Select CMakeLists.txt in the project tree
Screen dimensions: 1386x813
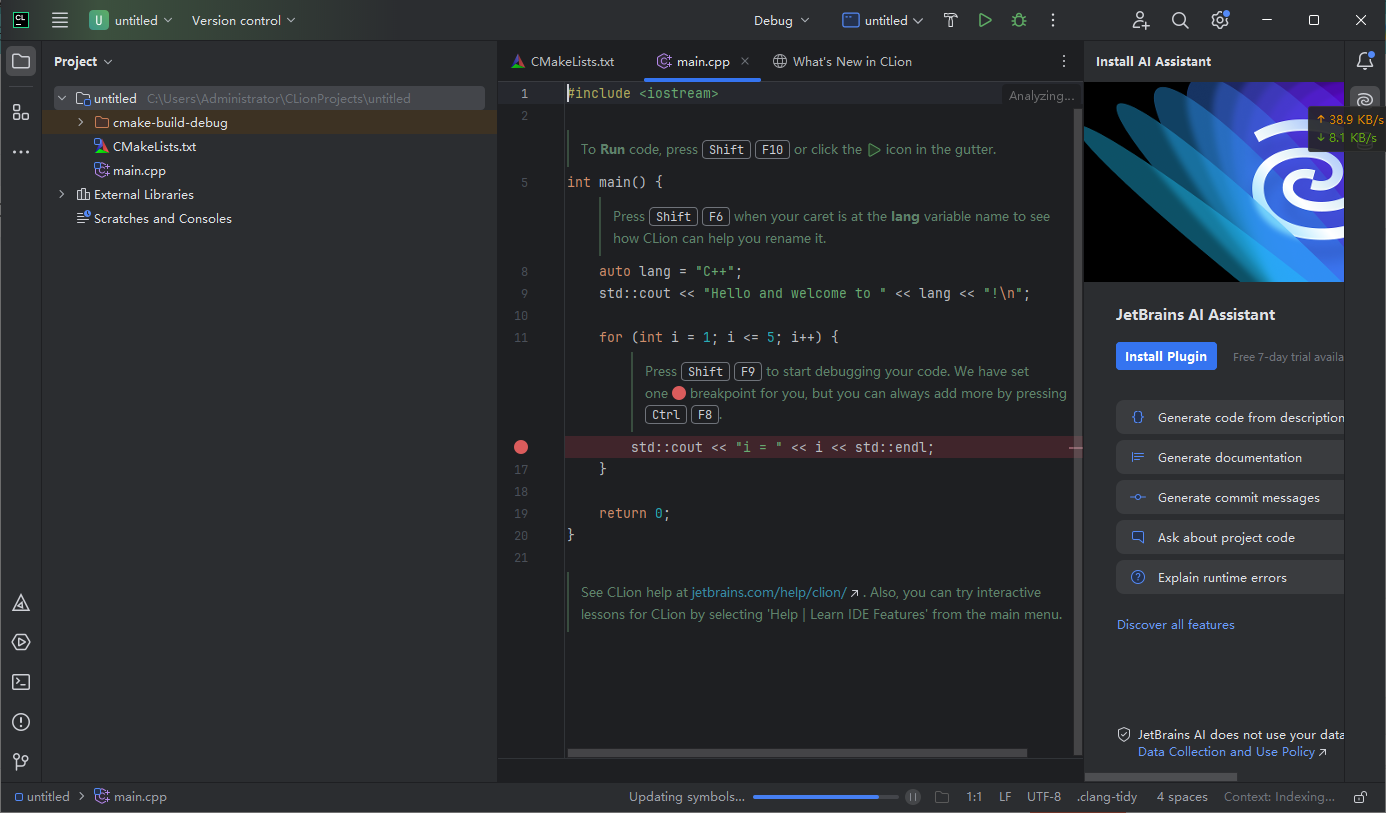(154, 147)
